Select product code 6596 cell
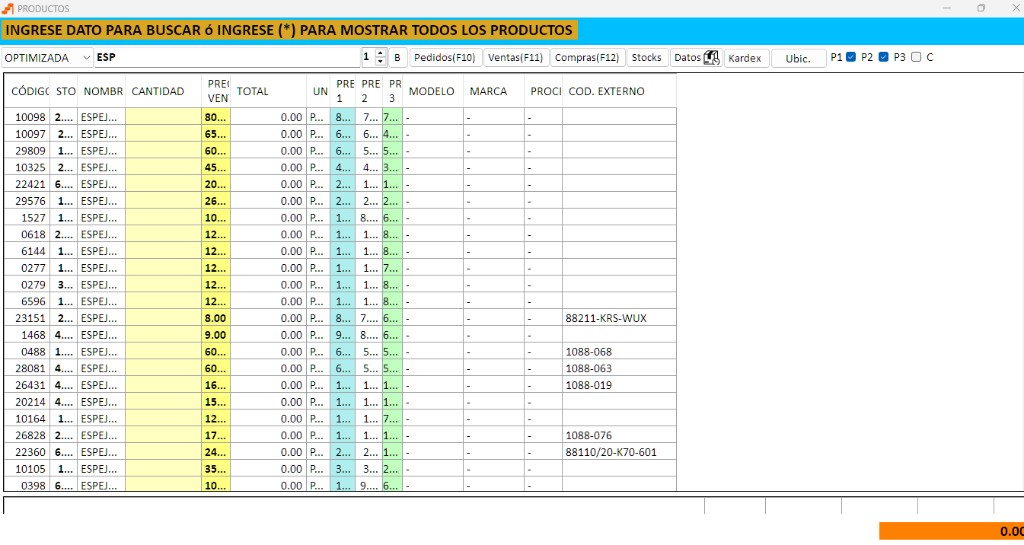1024x545 pixels. pyautogui.click(x=27, y=302)
